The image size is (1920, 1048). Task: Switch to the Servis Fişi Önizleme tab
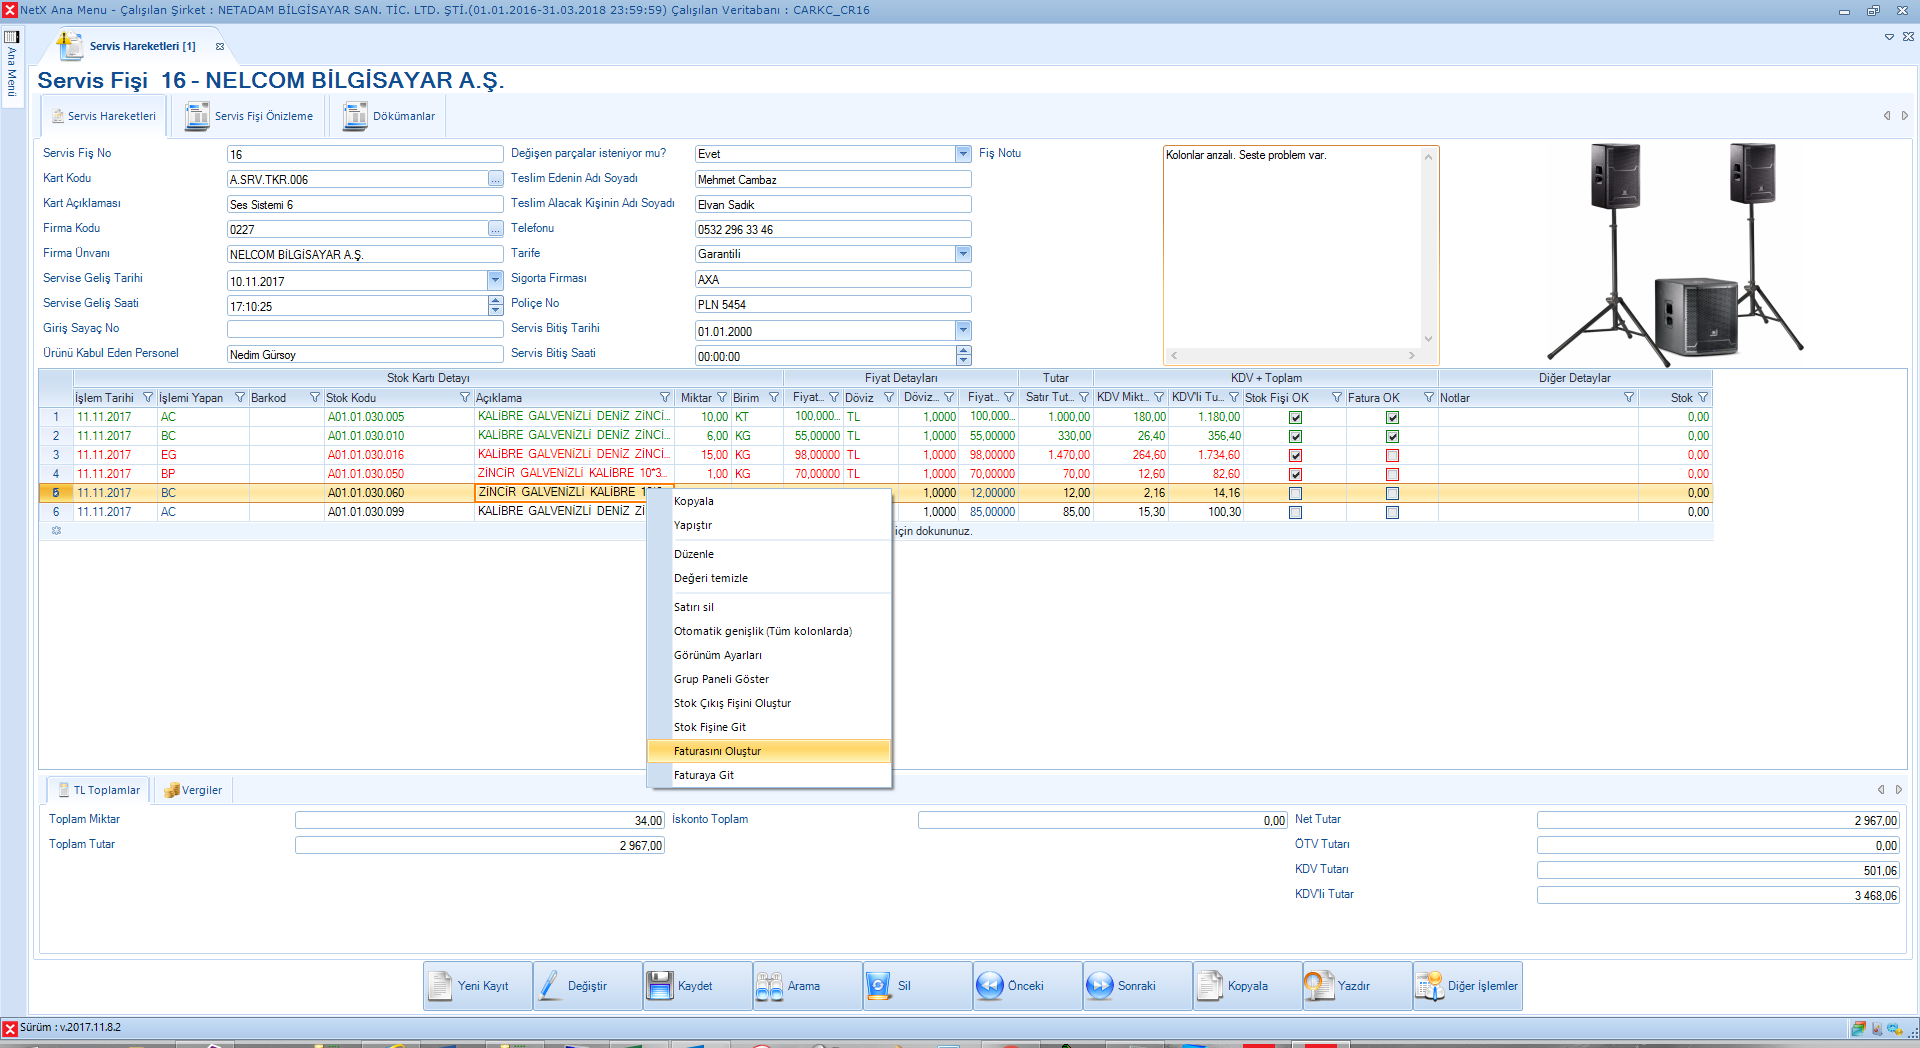[250, 116]
